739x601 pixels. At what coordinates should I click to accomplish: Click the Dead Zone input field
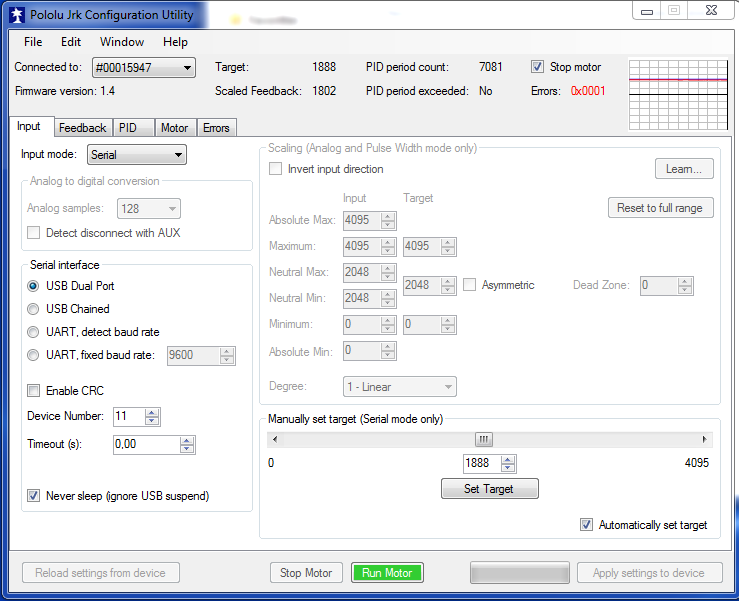click(659, 286)
